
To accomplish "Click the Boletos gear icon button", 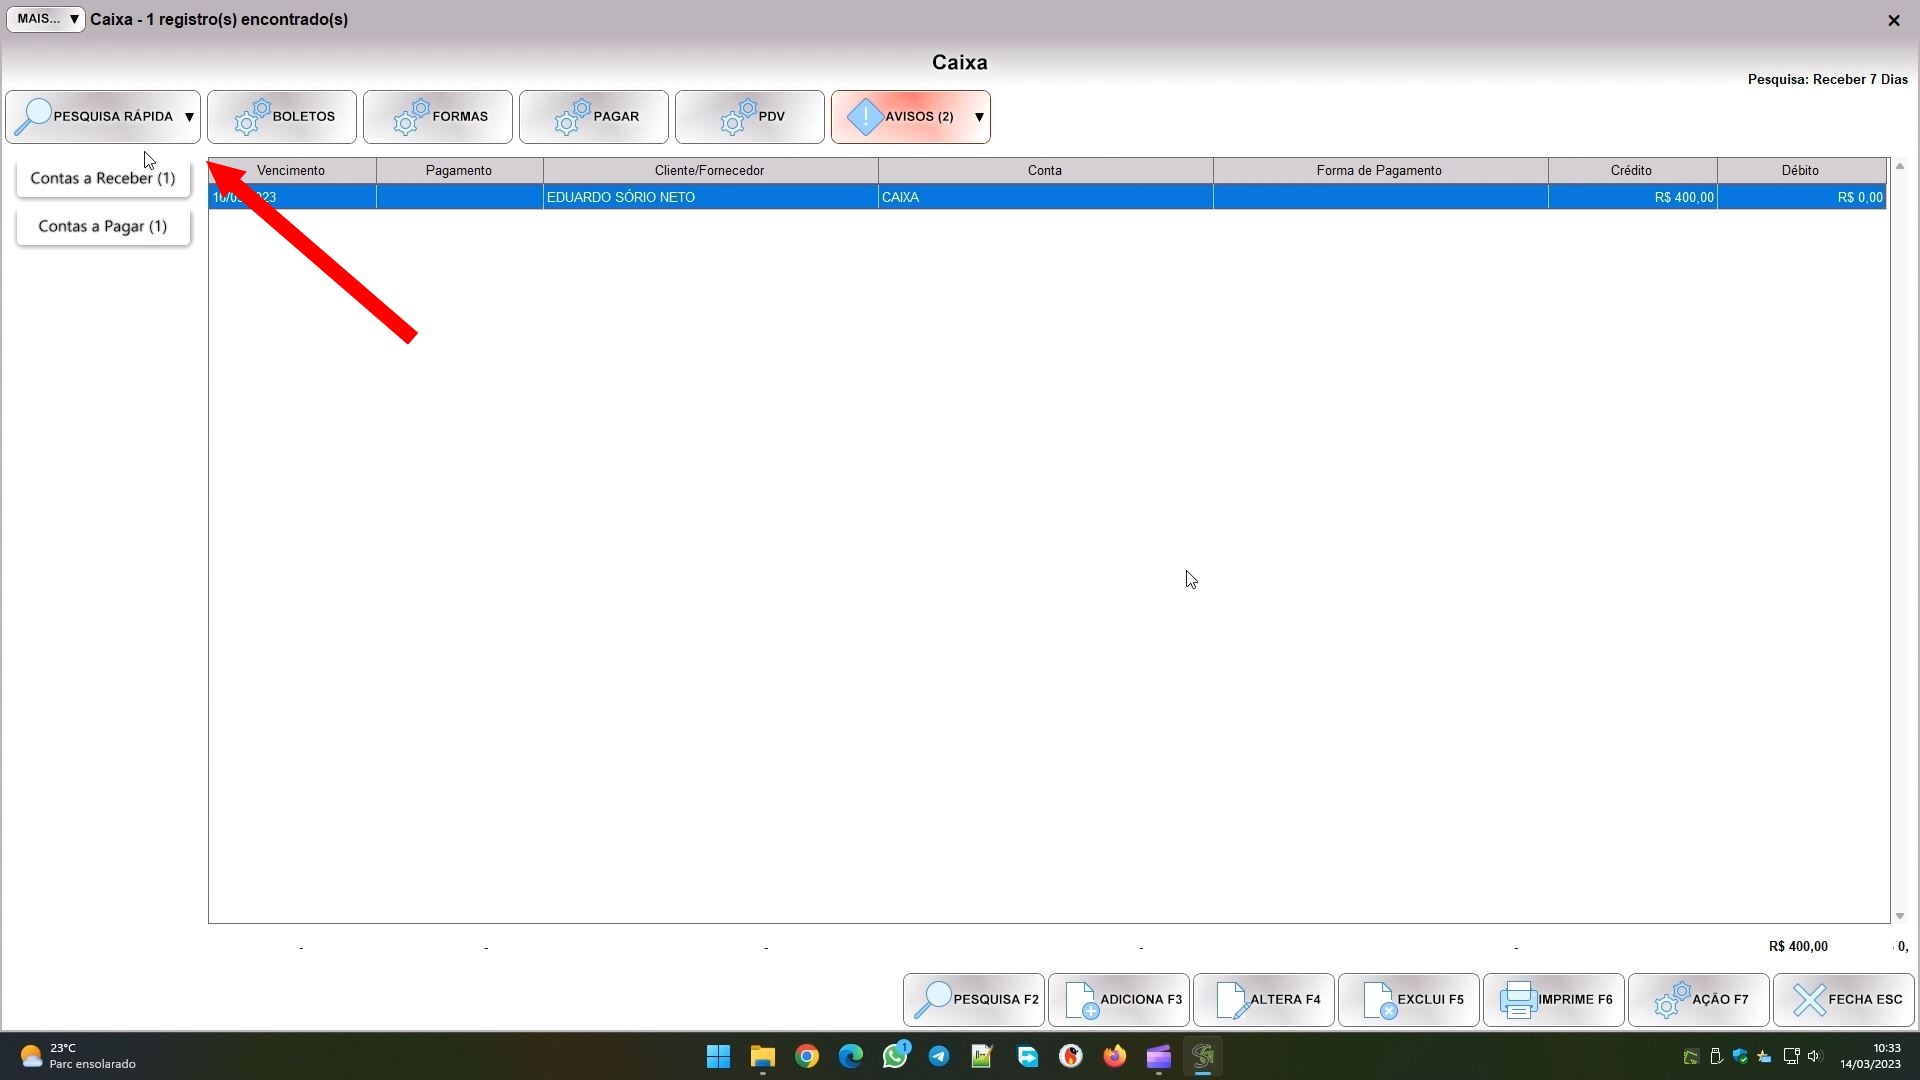I will [x=281, y=117].
